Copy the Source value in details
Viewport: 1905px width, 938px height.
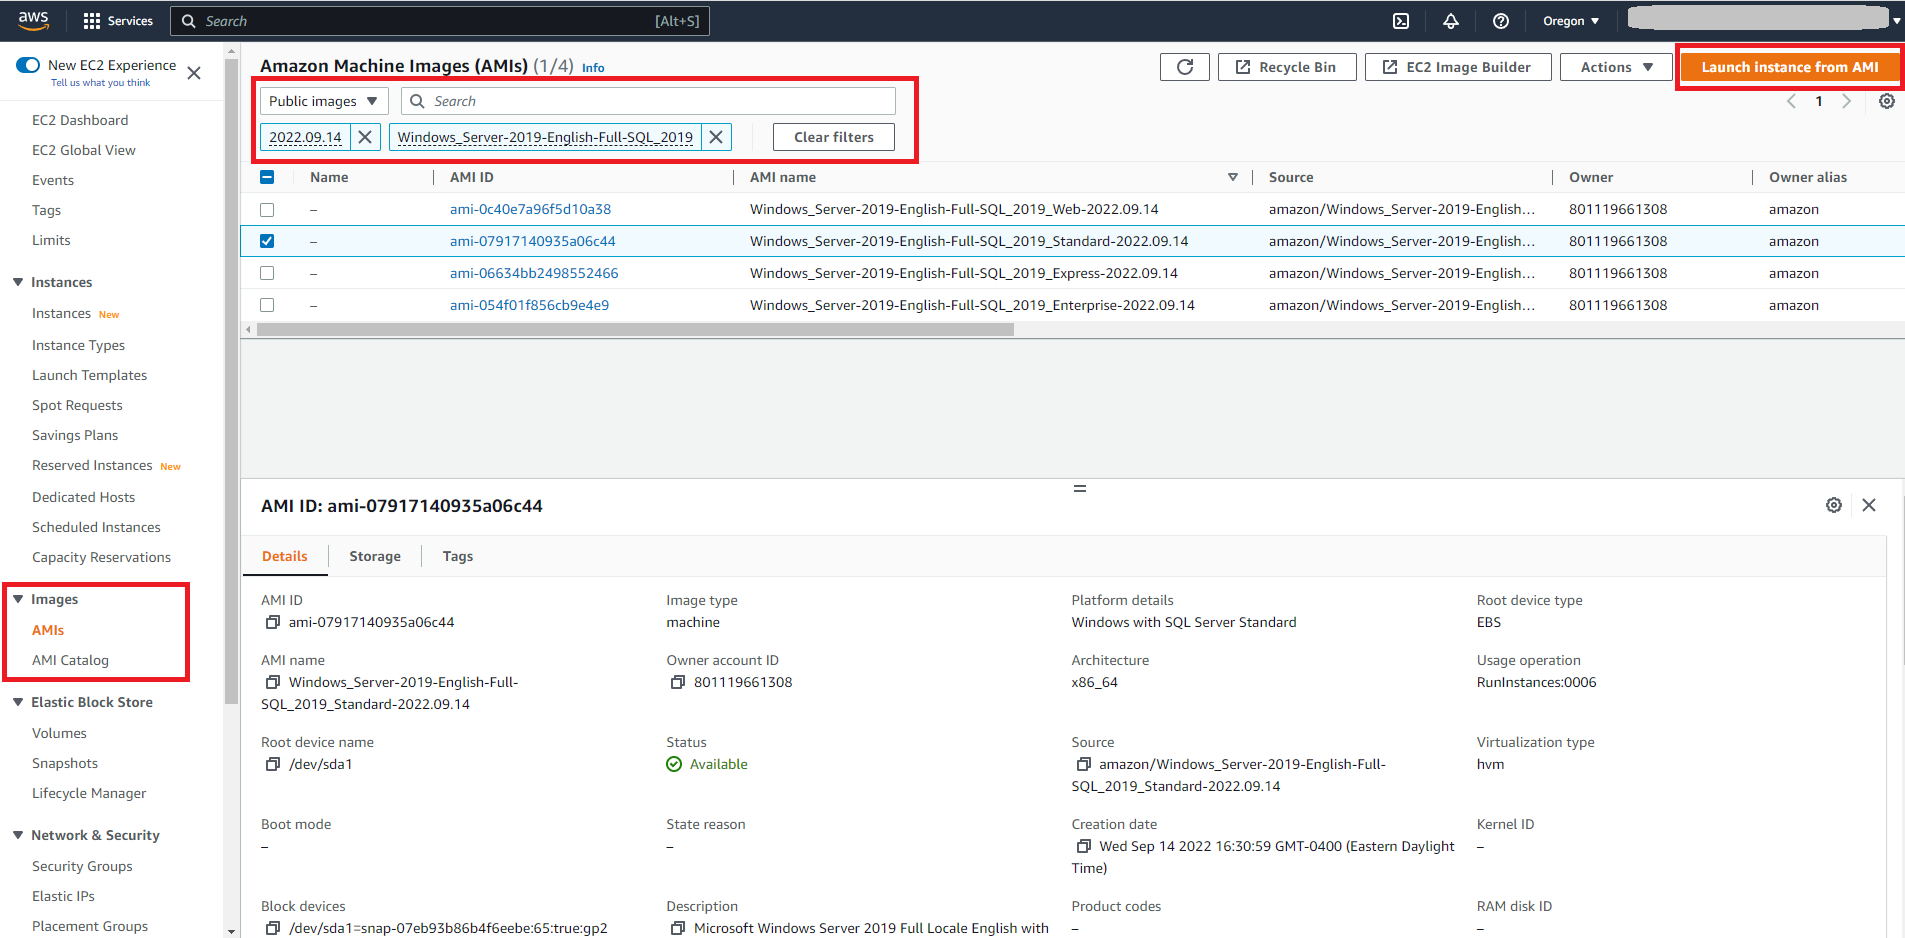(1083, 764)
